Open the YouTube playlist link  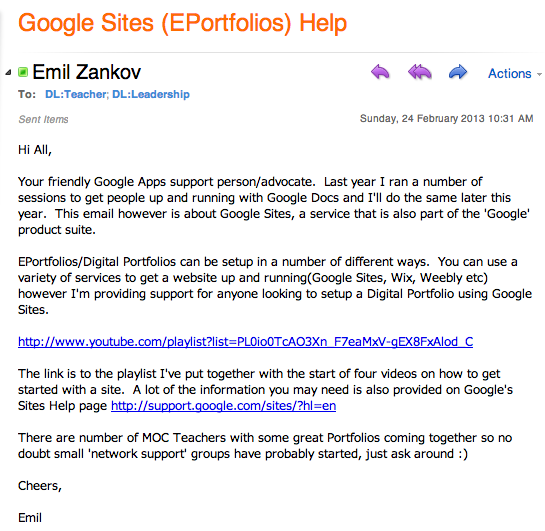point(245,342)
